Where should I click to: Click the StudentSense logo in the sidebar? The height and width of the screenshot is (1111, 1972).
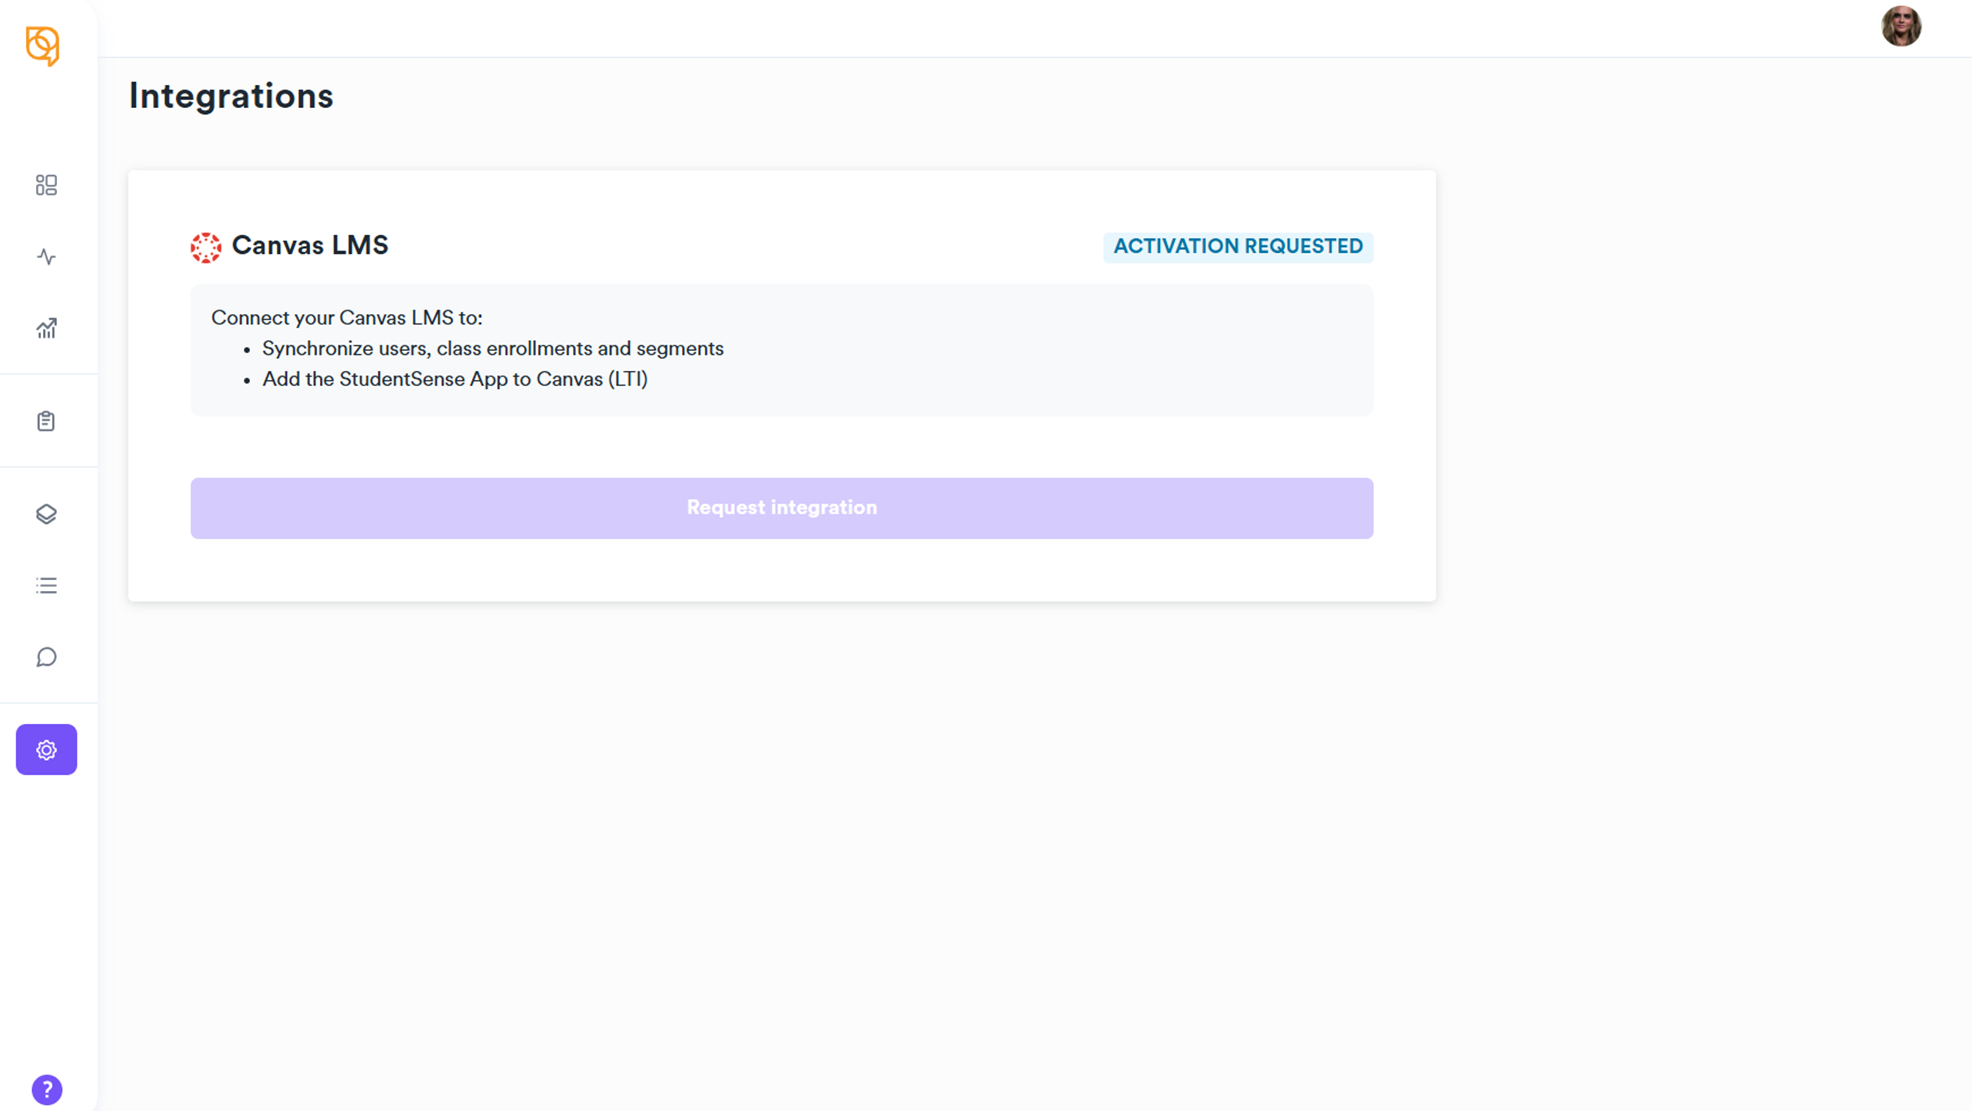[42, 45]
